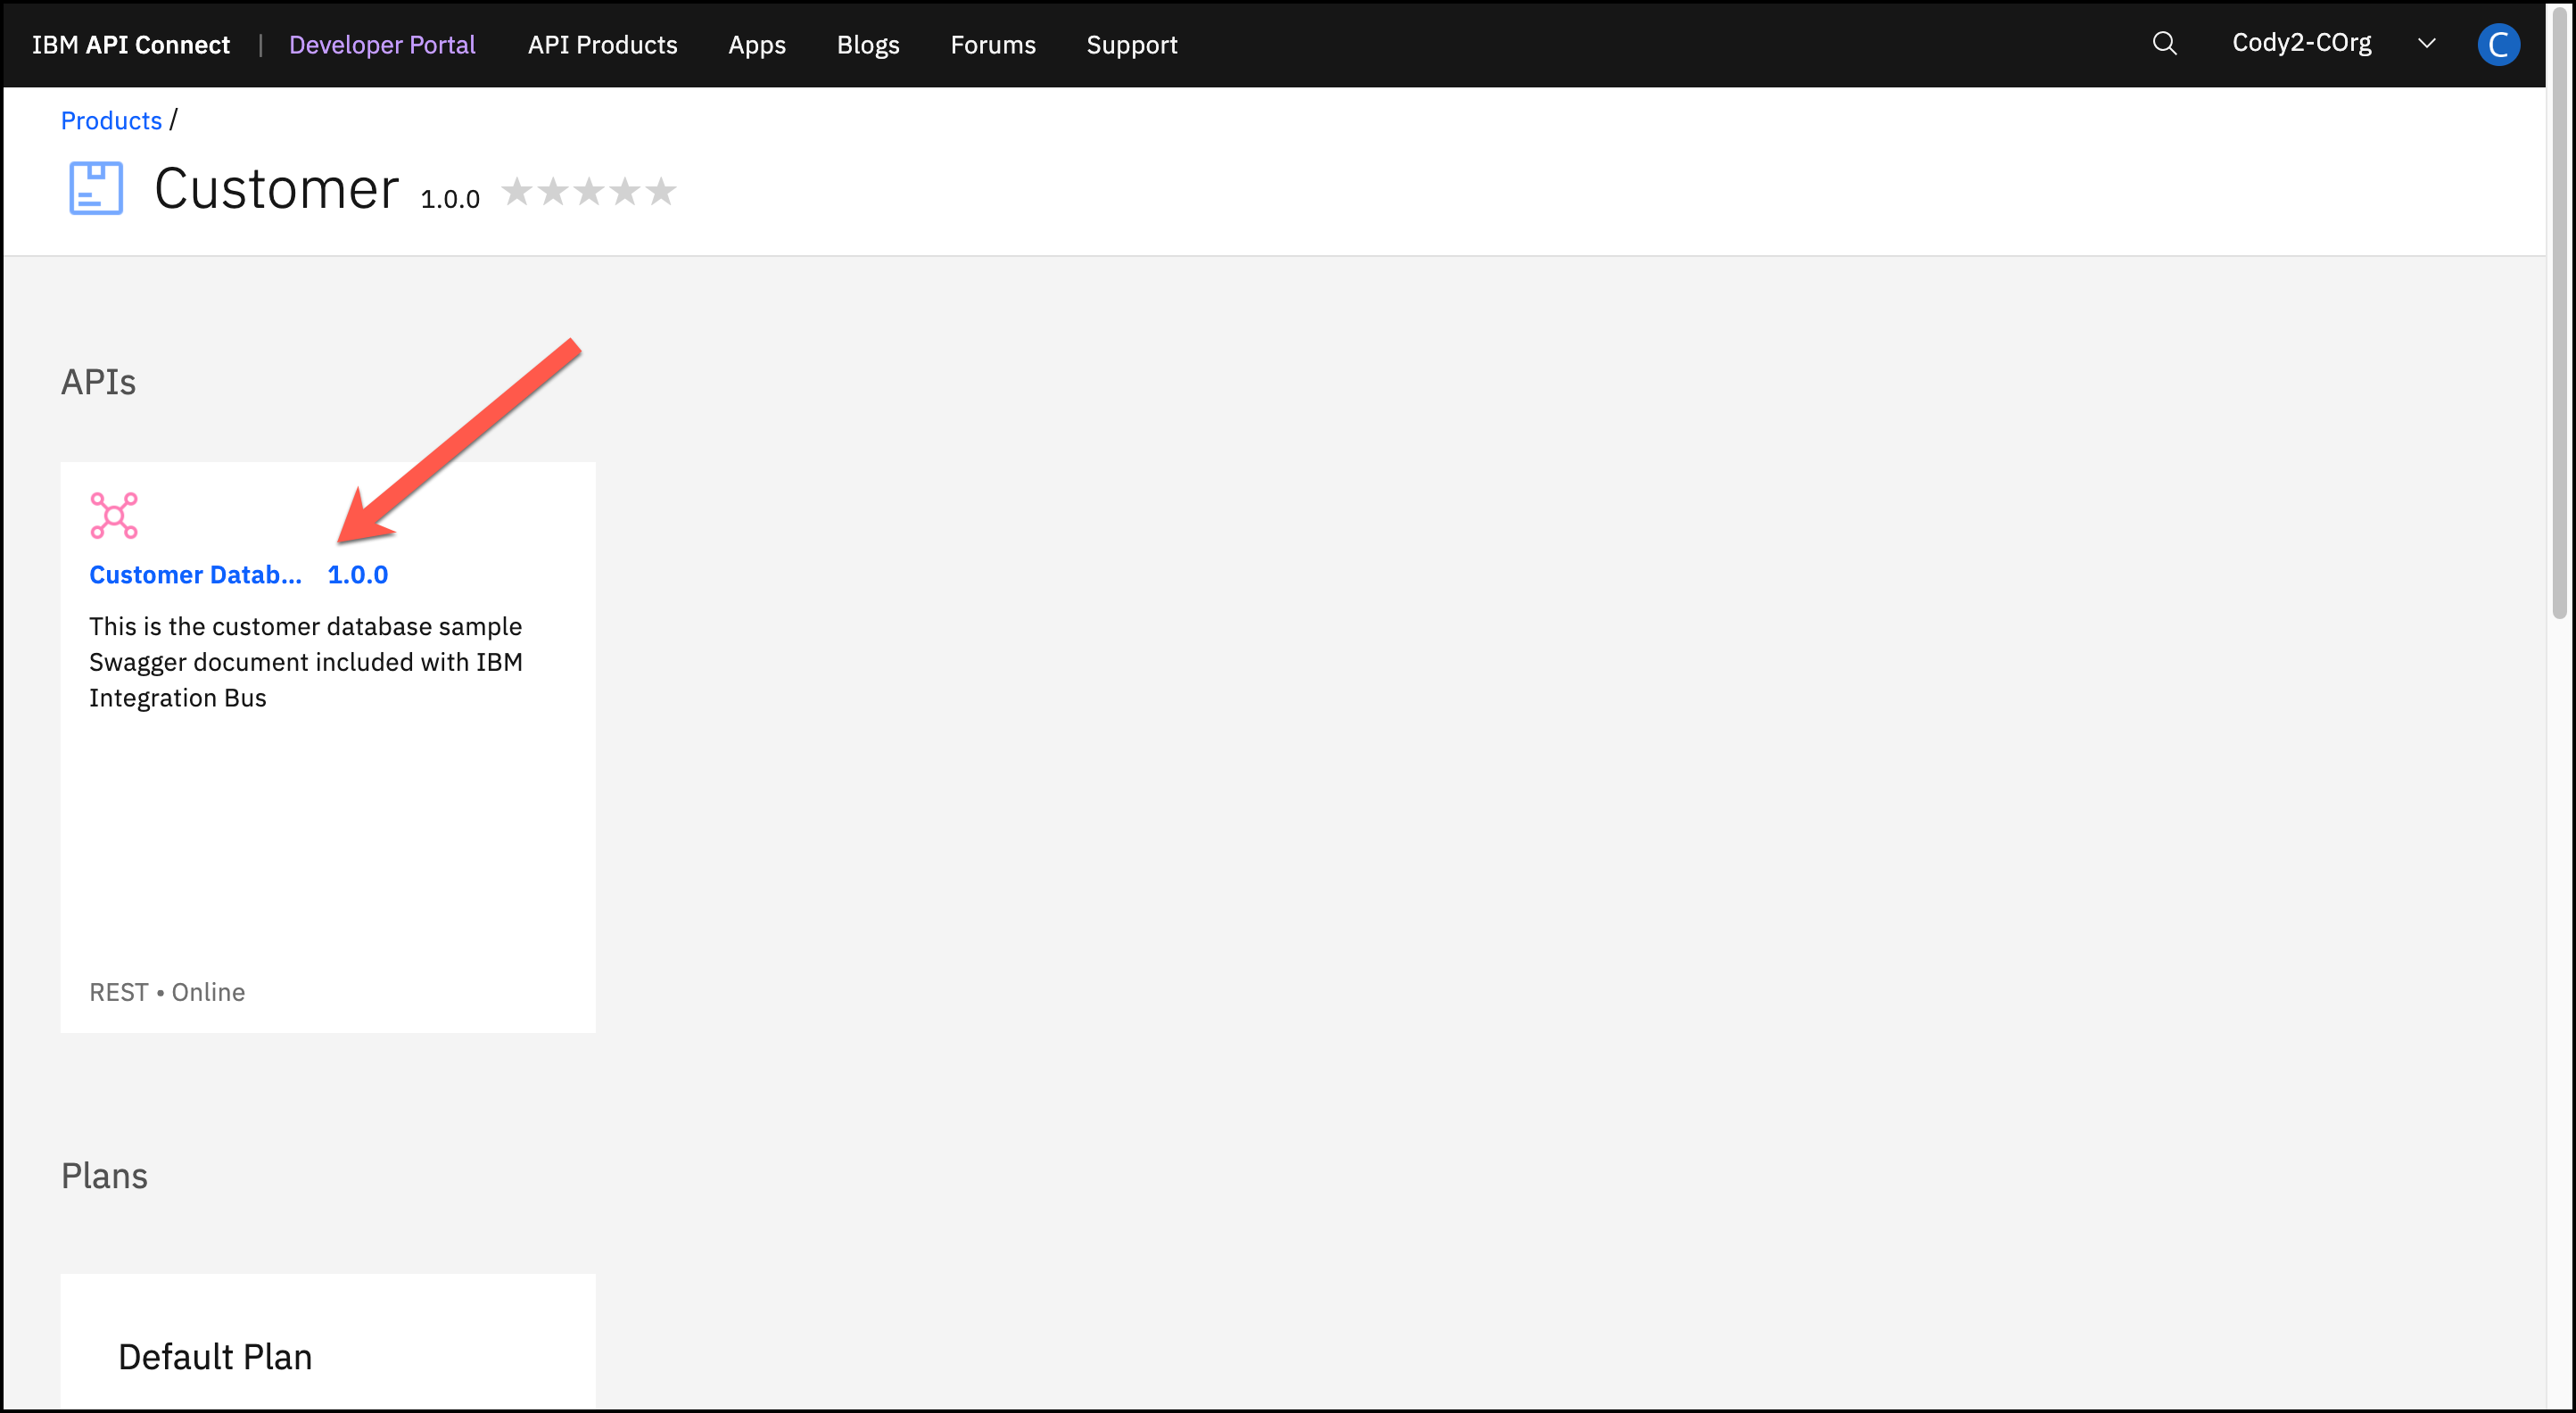This screenshot has height=1413, width=2576.
Task: Open the Customer Datab... API link
Action: (195, 575)
